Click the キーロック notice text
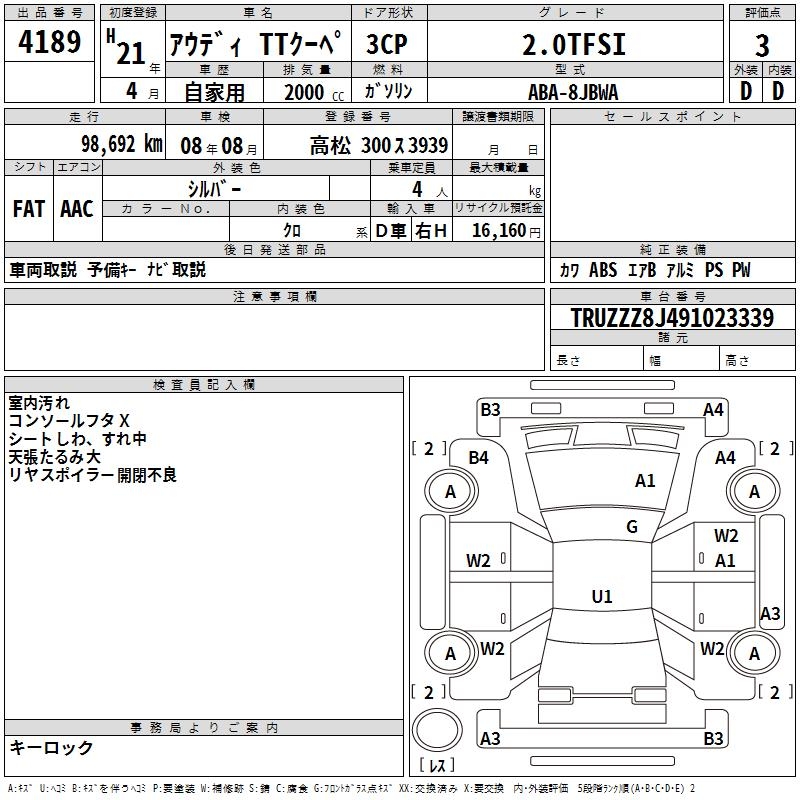Screen dimensions: 800x800 pyautogui.click(x=51, y=747)
